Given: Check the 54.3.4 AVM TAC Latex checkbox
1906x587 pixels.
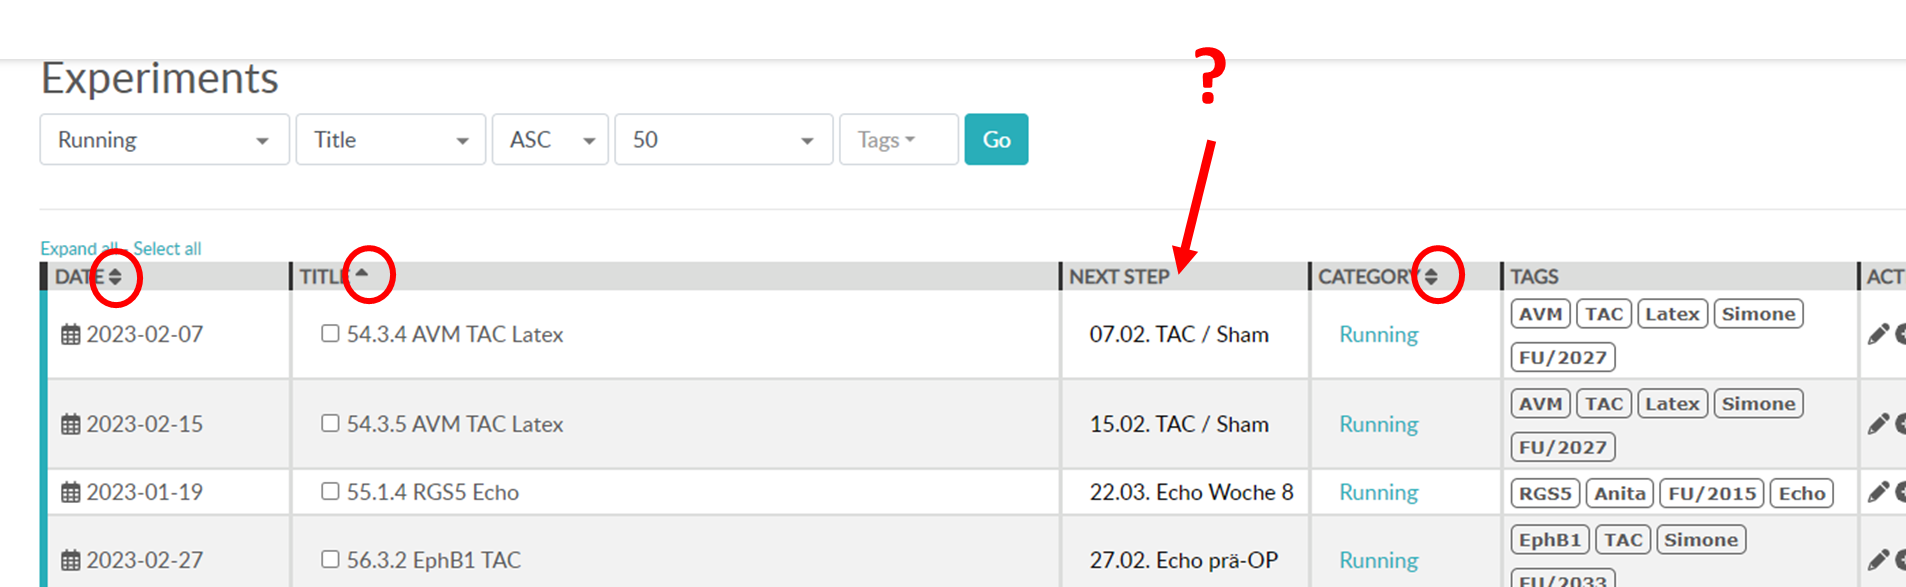Looking at the screenshot, I should point(330,333).
